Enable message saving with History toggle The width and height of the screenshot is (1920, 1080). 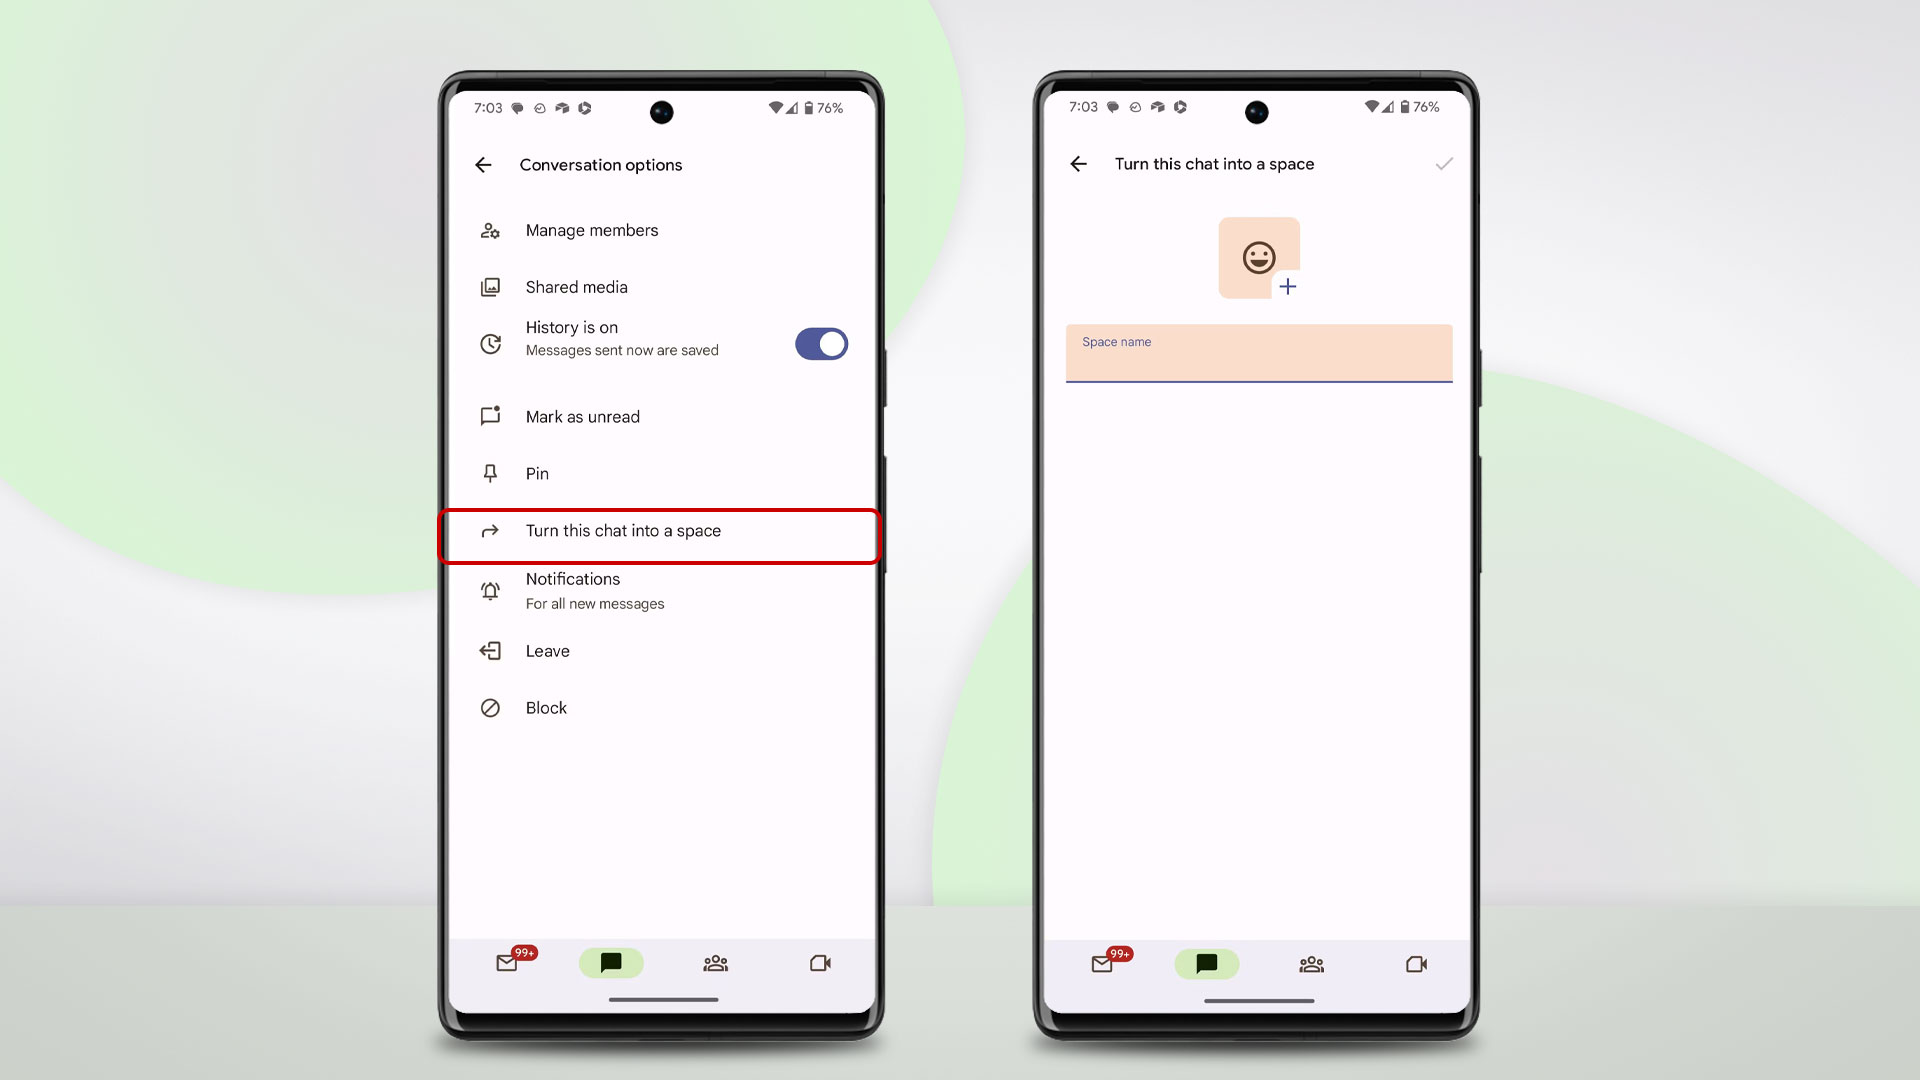(x=820, y=343)
